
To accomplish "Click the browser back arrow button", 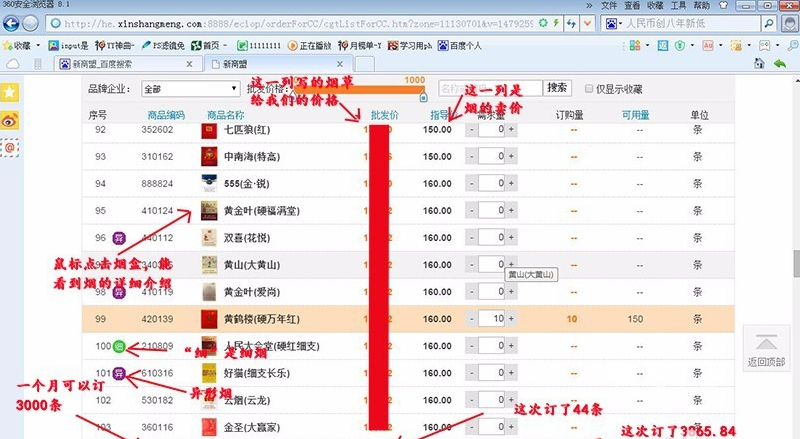I will (11, 23).
